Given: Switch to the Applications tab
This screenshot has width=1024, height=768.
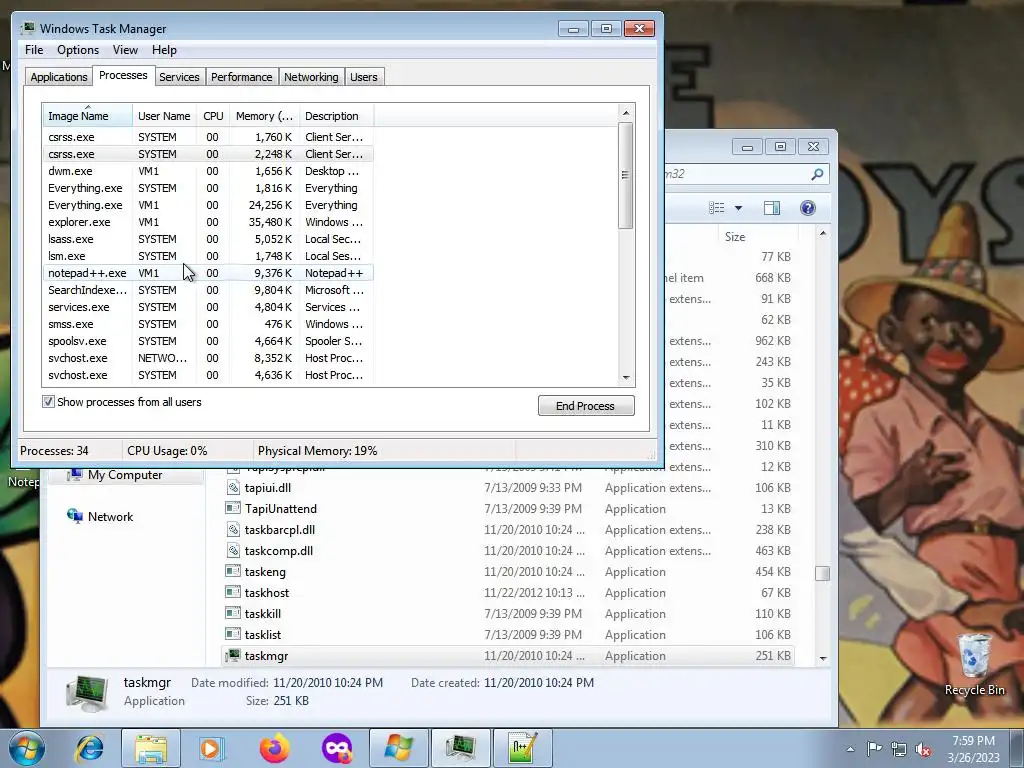Looking at the screenshot, I should (x=59, y=77).
